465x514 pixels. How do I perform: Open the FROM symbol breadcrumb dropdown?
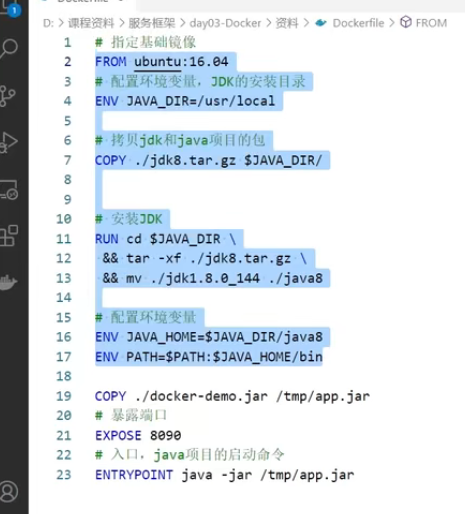point(431,23)
